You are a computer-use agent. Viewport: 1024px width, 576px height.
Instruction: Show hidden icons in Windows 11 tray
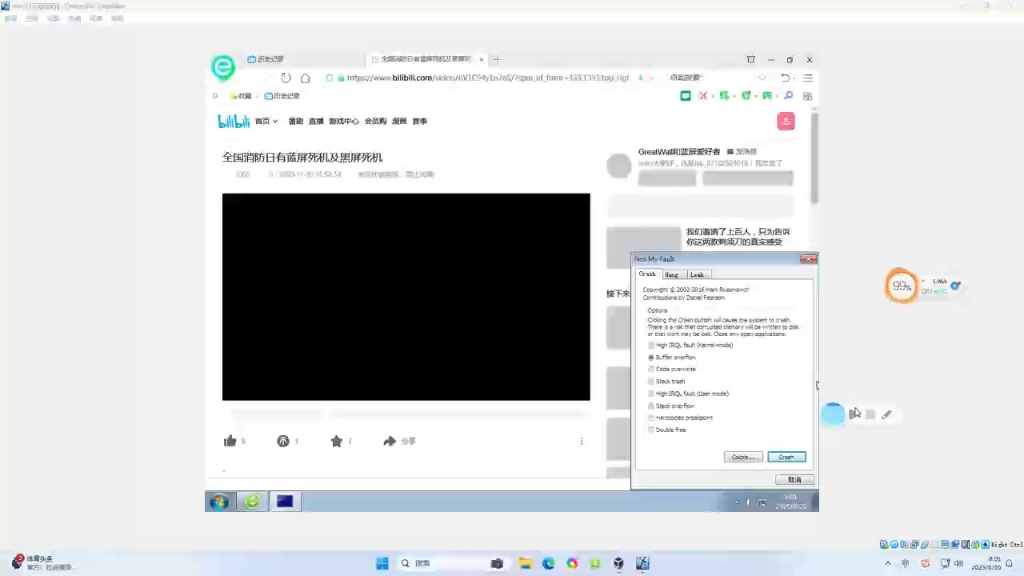click(x=888, y=563)
